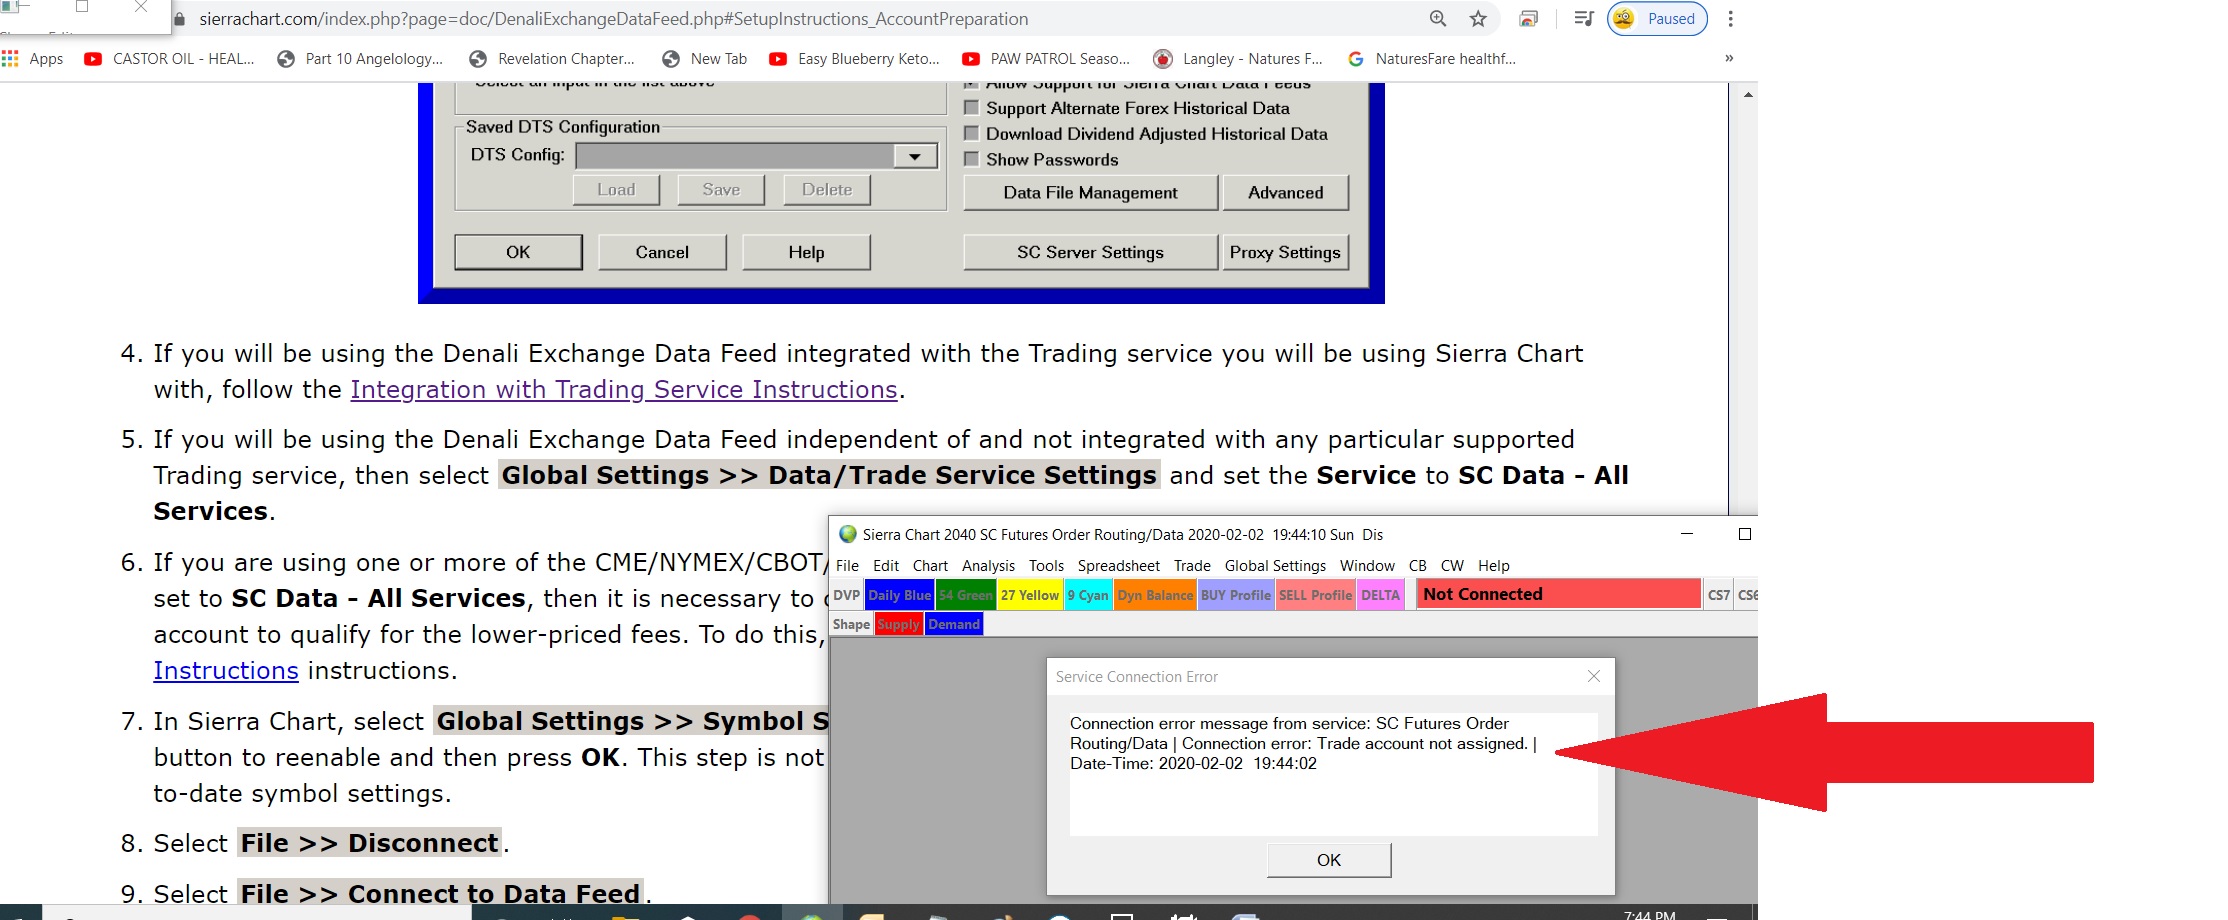Viewport: 2228px width, 920px height.
Task: Show the hidden bookmarks overflow chevron
Action: coord(1729,58)
